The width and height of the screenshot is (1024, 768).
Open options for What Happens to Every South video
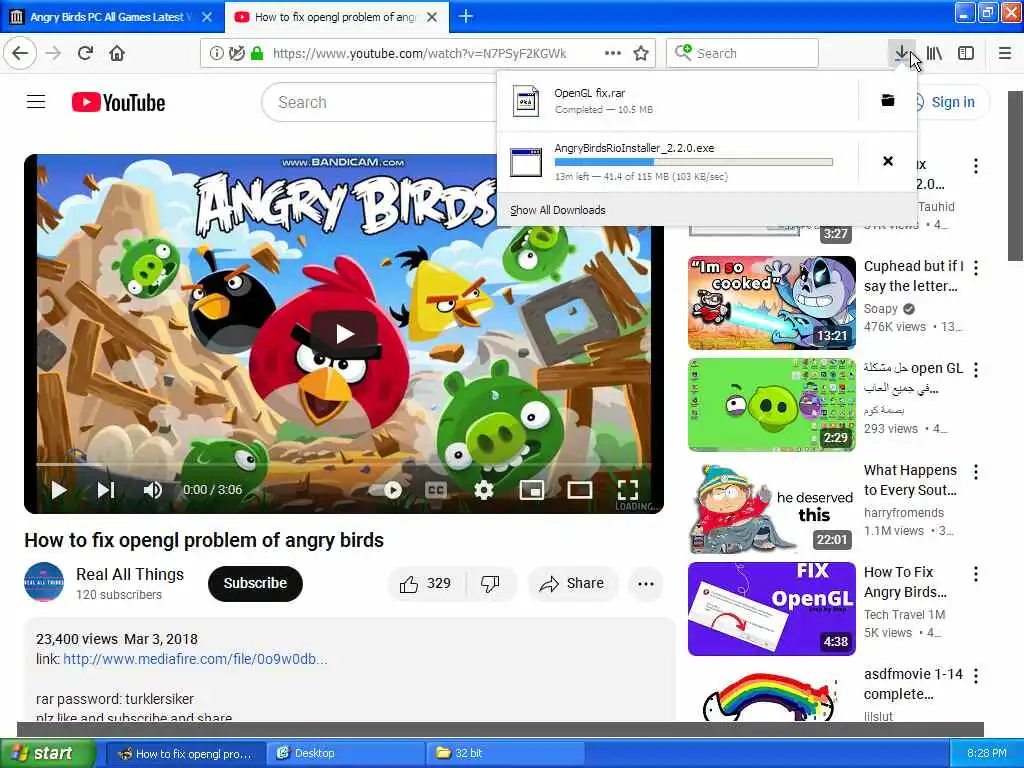point(976,472)
